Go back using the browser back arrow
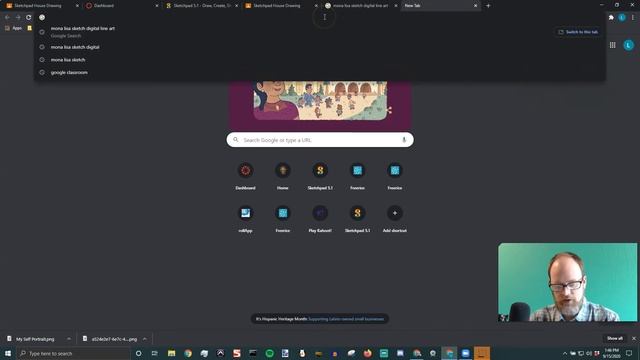Viewport: 640px width, 360px height. 7,18
